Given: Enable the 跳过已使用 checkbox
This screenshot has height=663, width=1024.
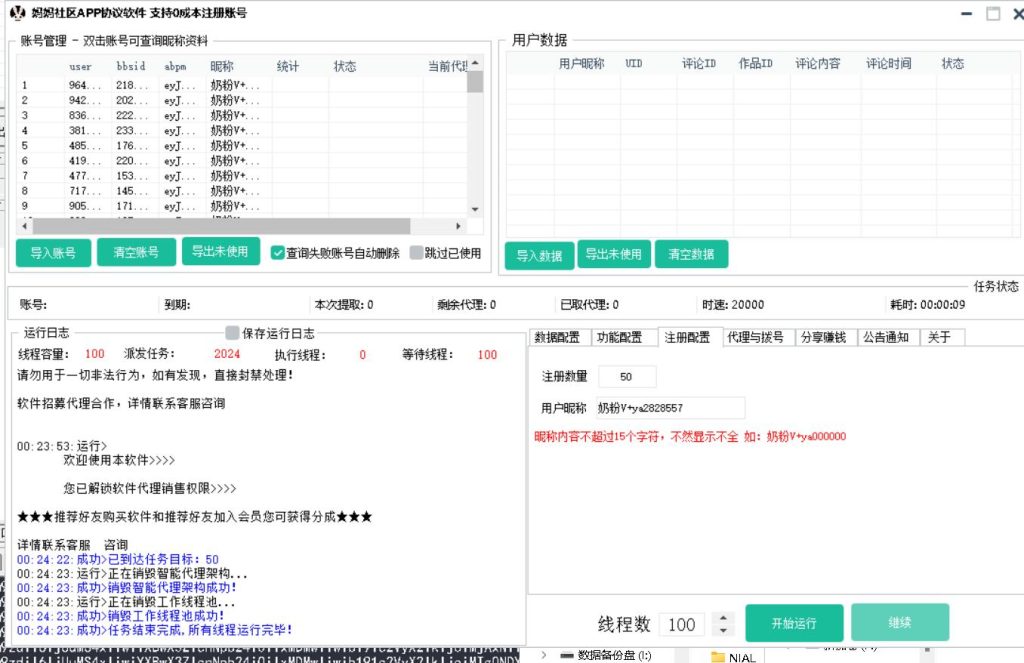Looking at the screenshot, I should (x=416, y=252).
